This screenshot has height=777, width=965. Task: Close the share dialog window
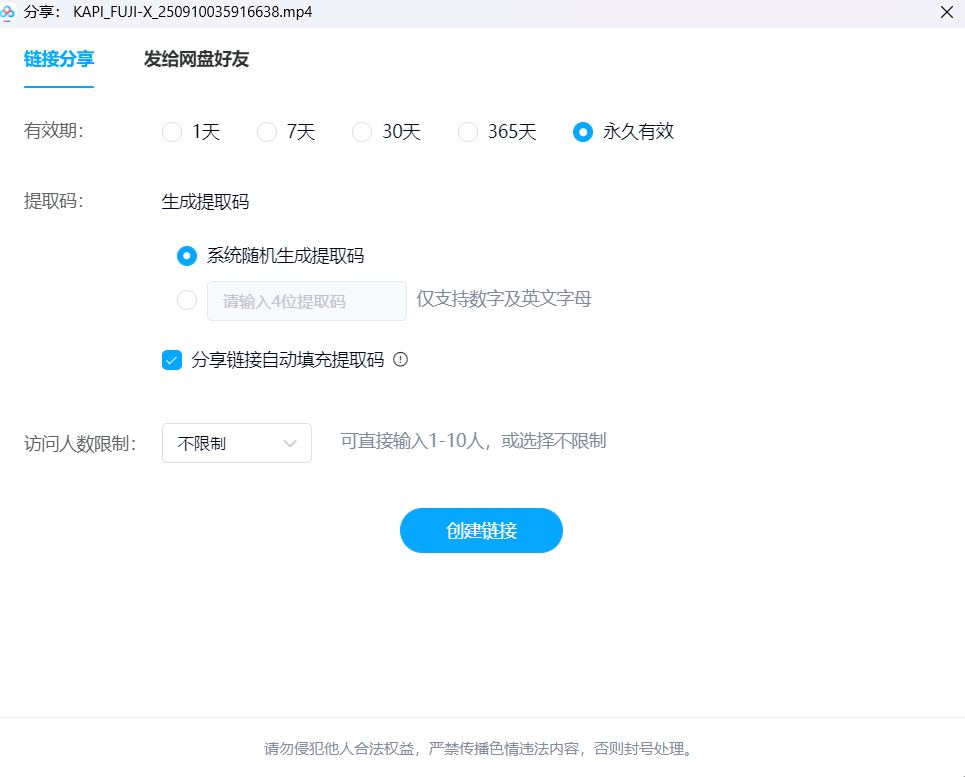point(946,12)
